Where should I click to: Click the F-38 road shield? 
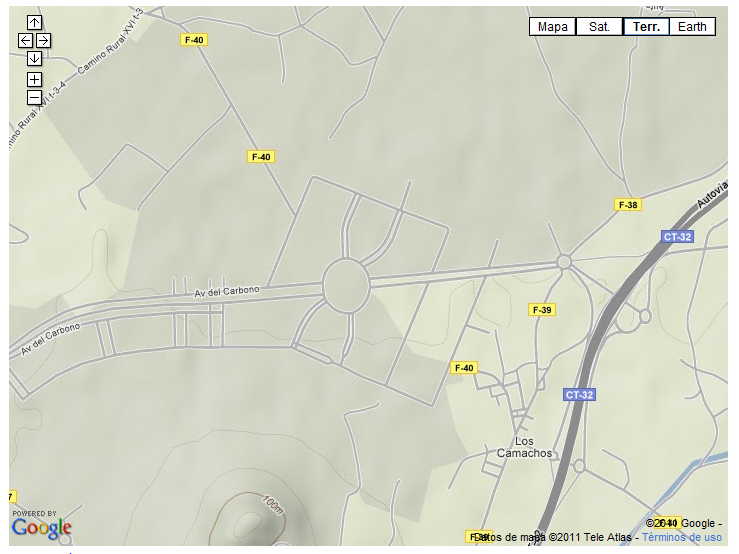[627, 205]
